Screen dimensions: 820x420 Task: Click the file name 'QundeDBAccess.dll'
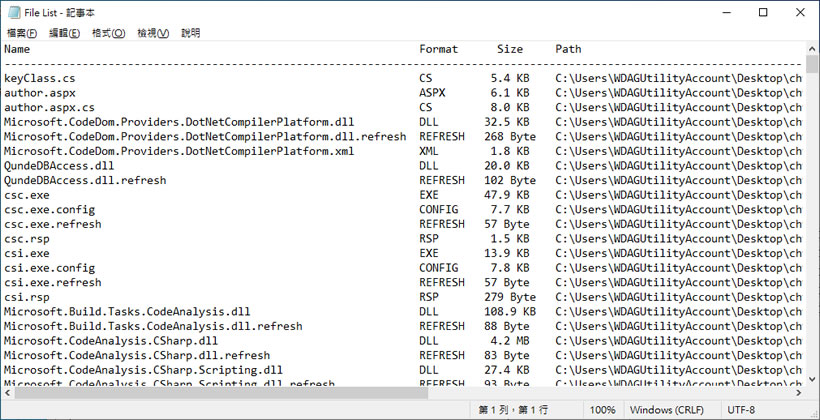(59, 166)
